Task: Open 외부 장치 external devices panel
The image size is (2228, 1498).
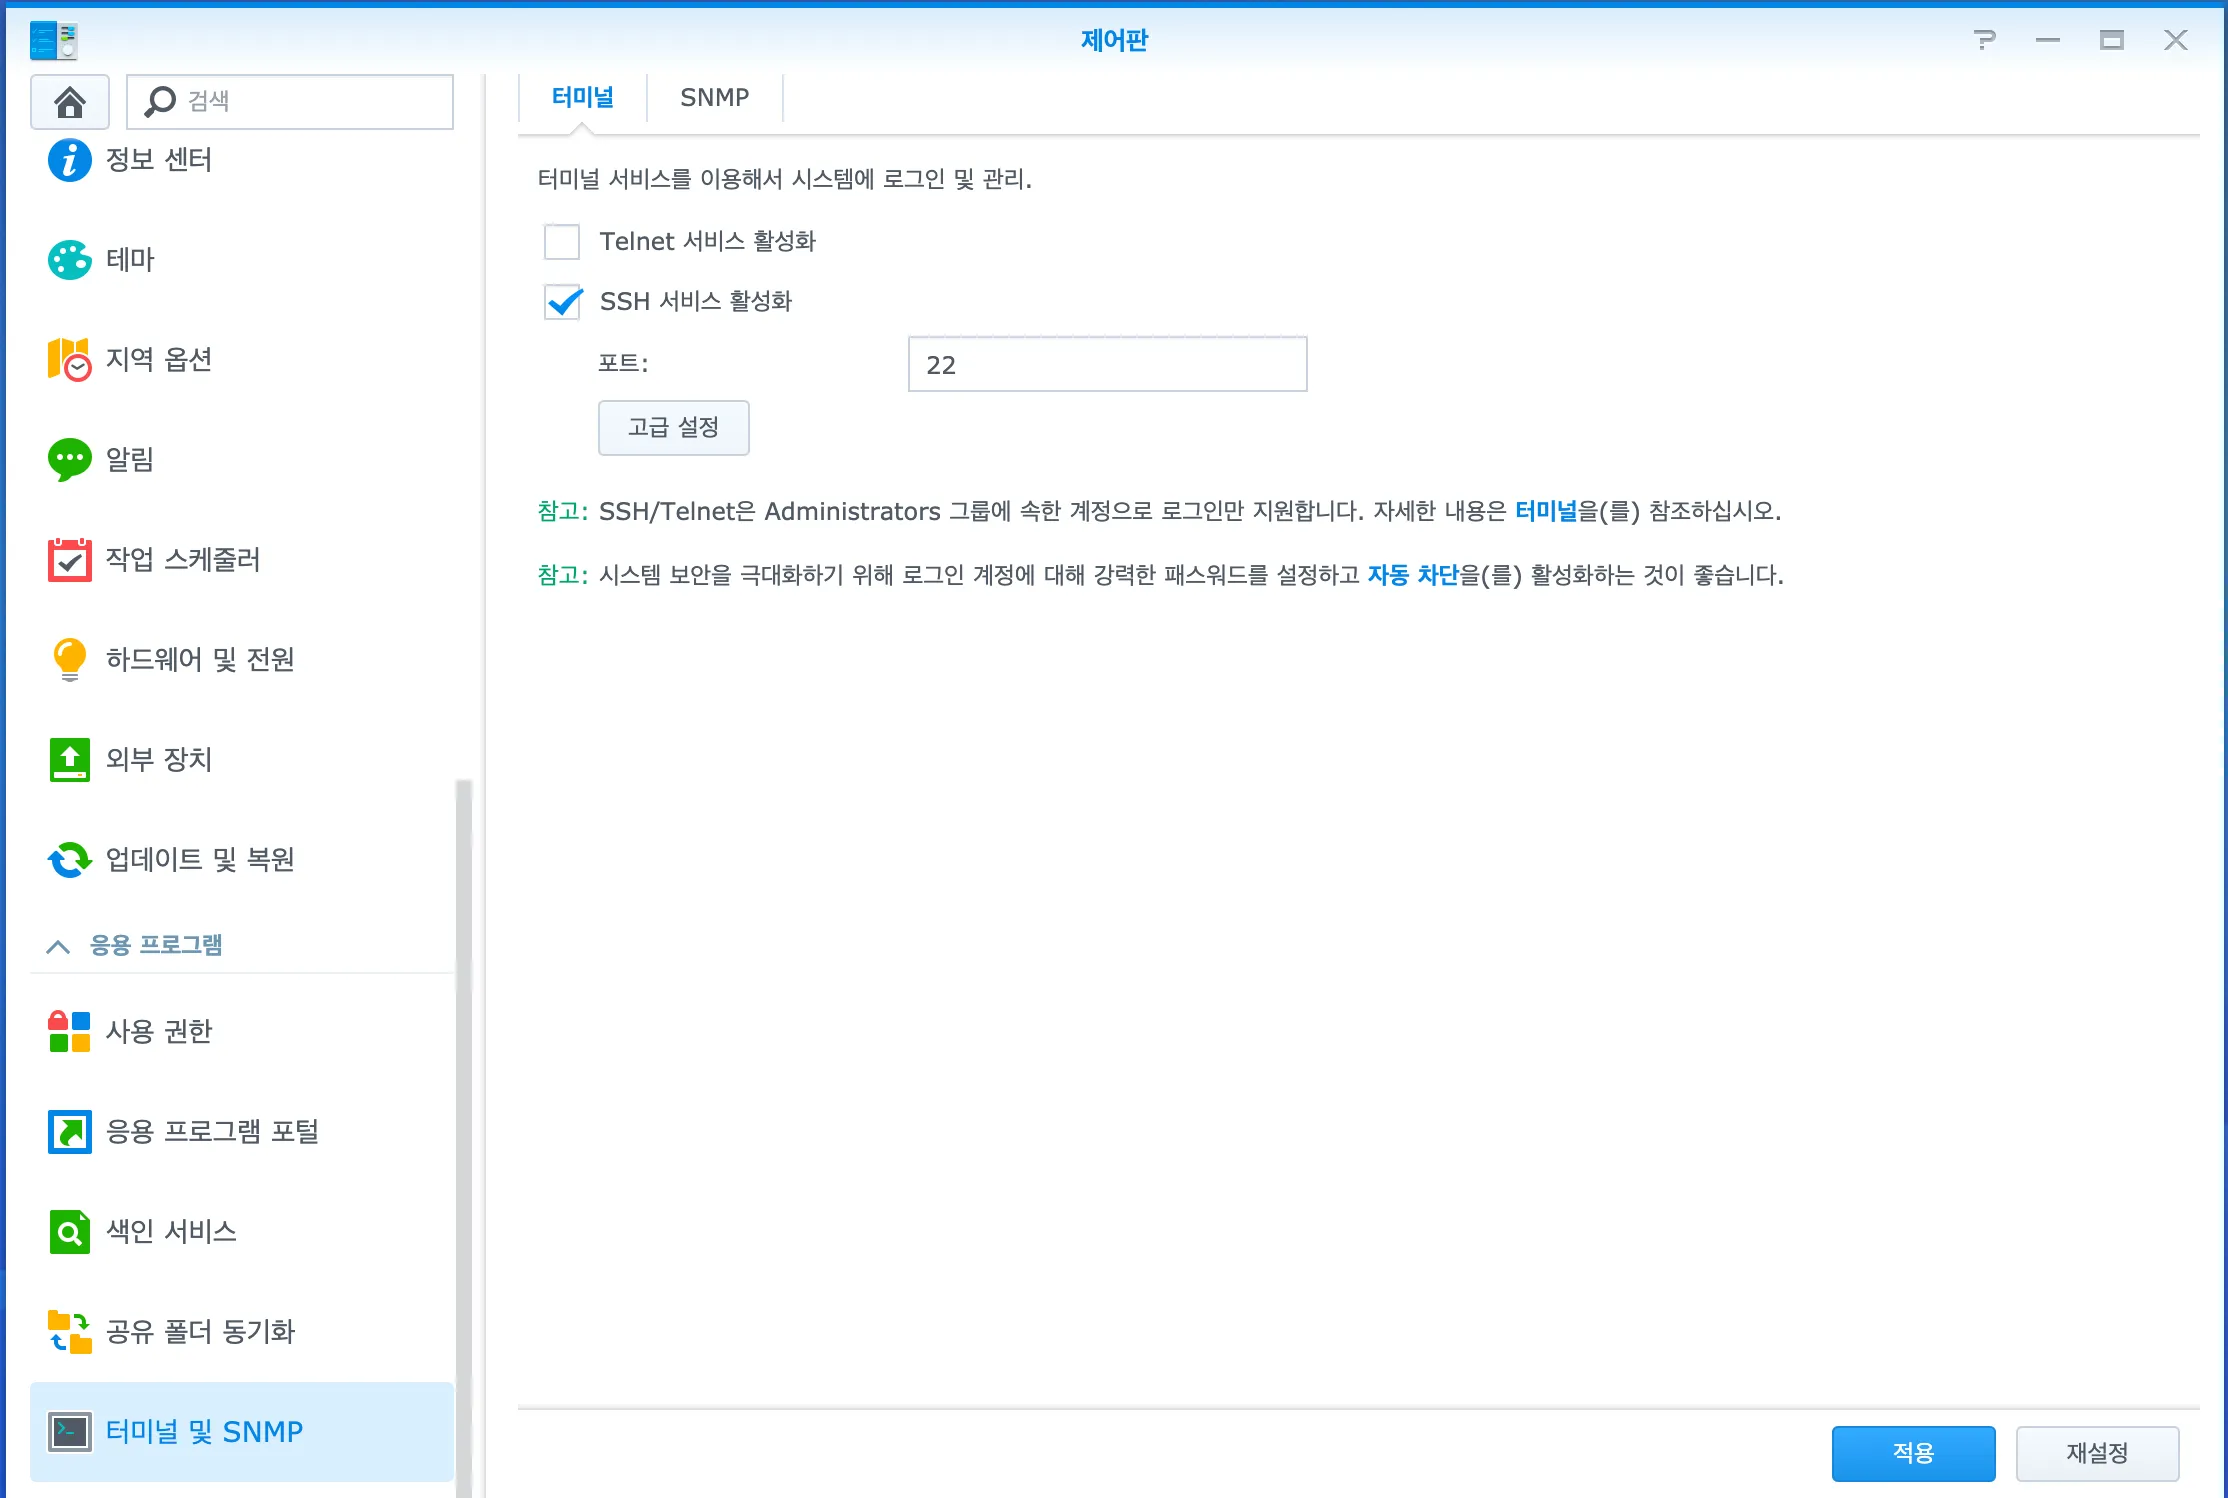Action: (69, 759)
